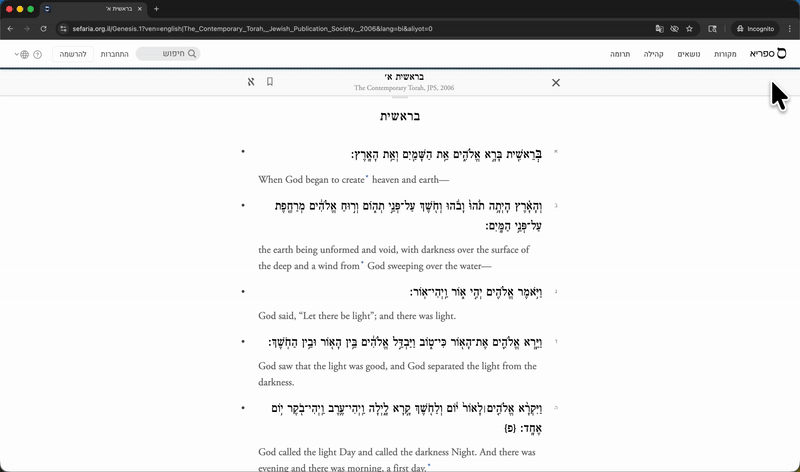Close the text reader panel with X
The image size is (800, 472).
[556, 82]
